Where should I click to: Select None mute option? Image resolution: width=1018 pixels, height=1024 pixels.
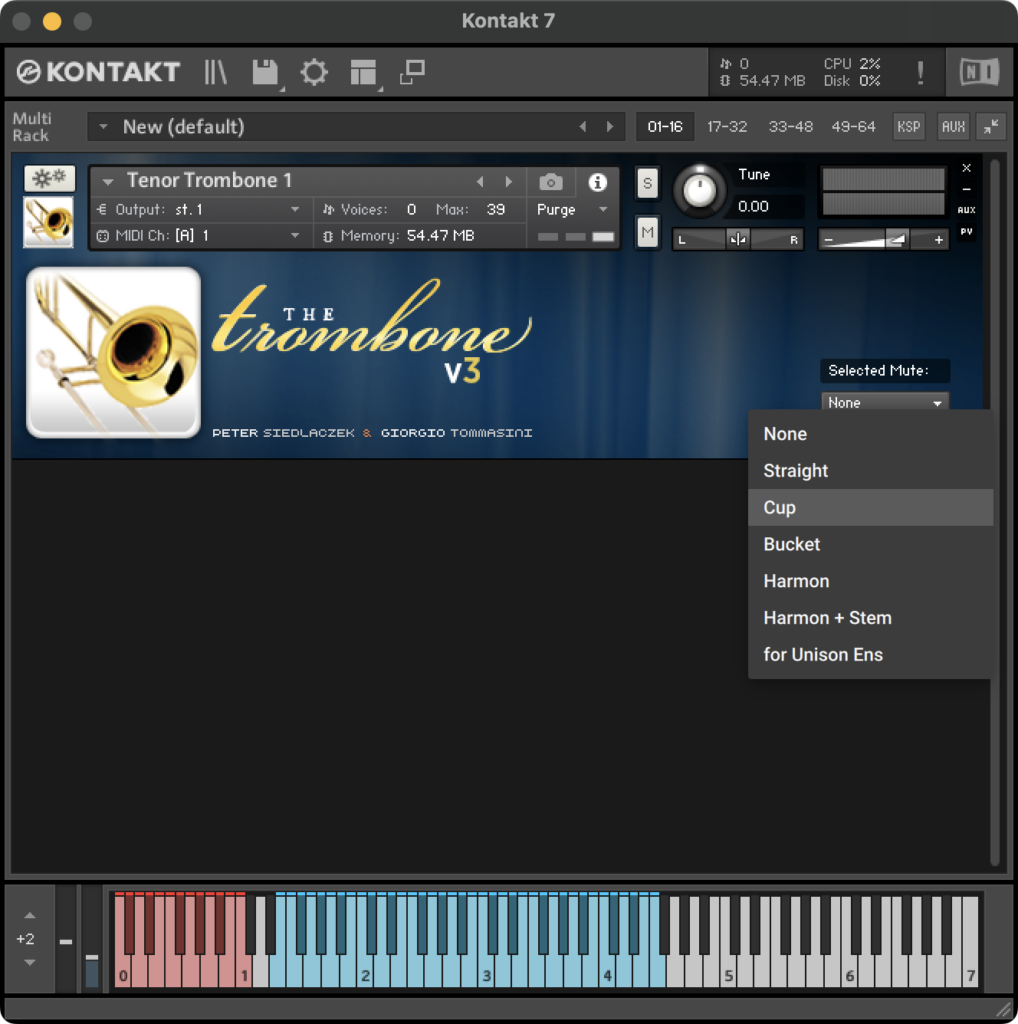[870, 434]
